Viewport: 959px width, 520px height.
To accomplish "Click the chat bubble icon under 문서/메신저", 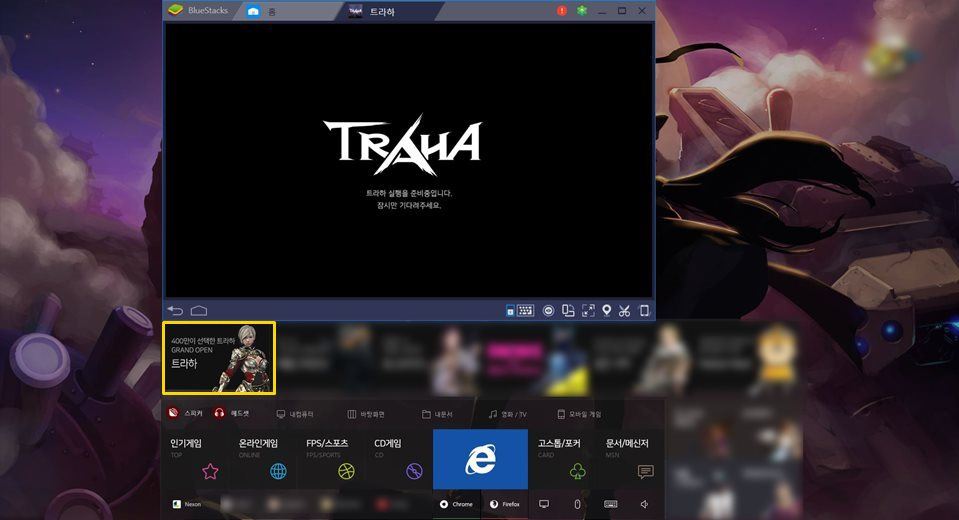I will point(645,471).
